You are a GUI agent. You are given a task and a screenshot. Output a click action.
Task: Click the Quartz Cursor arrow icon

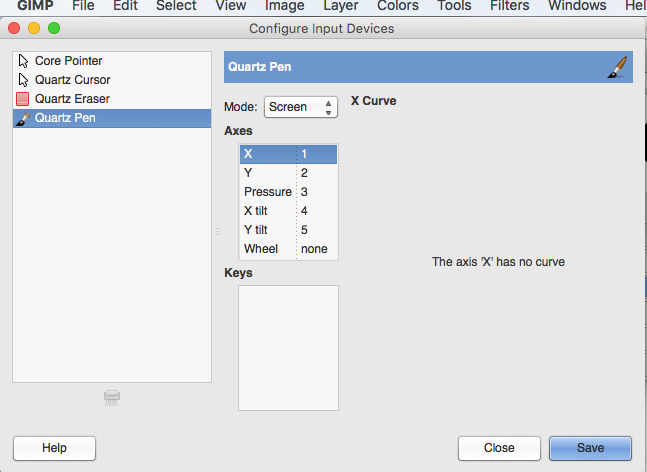tap(23, 80)
